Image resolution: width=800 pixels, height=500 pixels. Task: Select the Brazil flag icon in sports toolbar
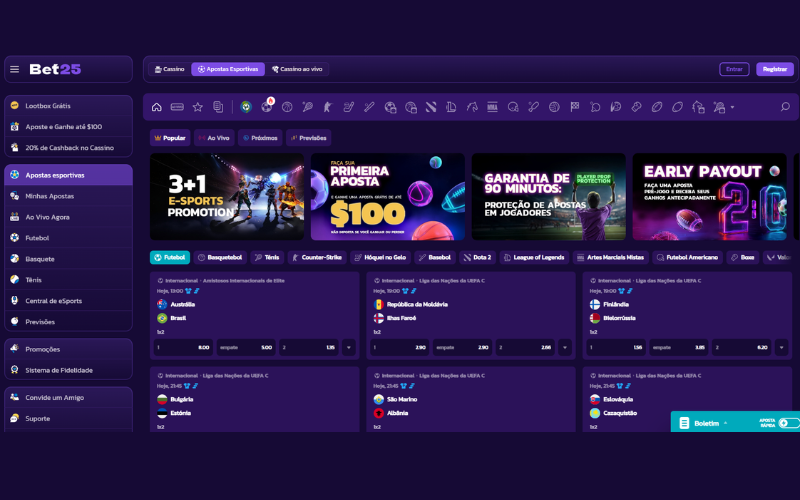[246, 107]
